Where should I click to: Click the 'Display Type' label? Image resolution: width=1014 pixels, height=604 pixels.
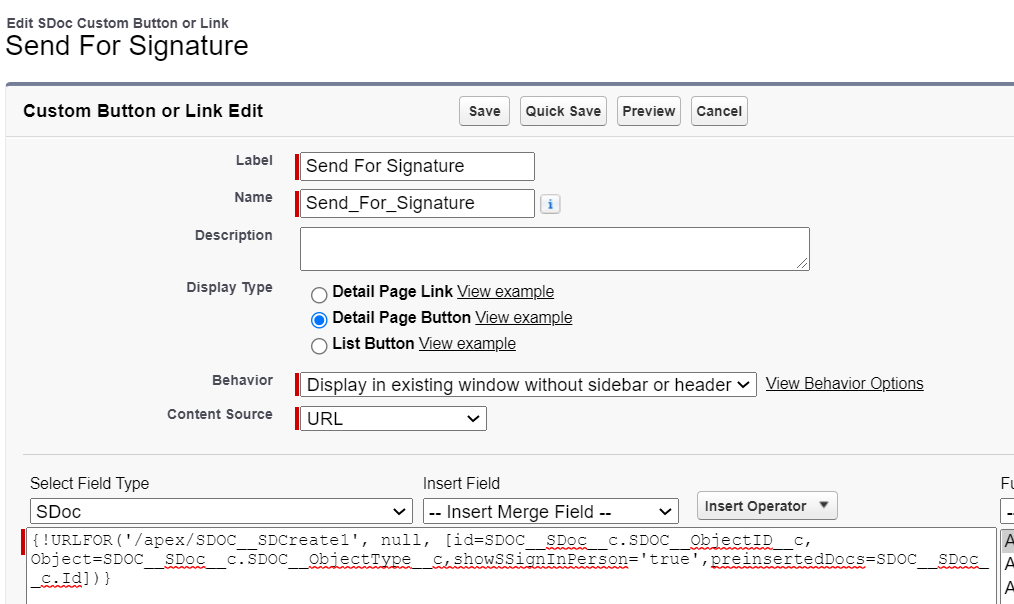(229, 288)
